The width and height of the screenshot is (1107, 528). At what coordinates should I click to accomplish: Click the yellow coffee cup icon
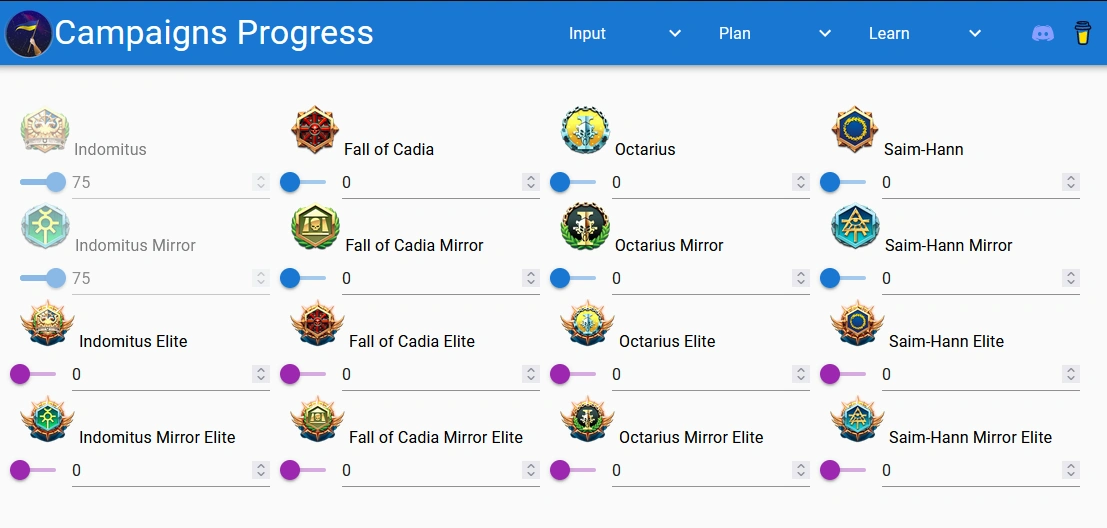(1081, 33)
